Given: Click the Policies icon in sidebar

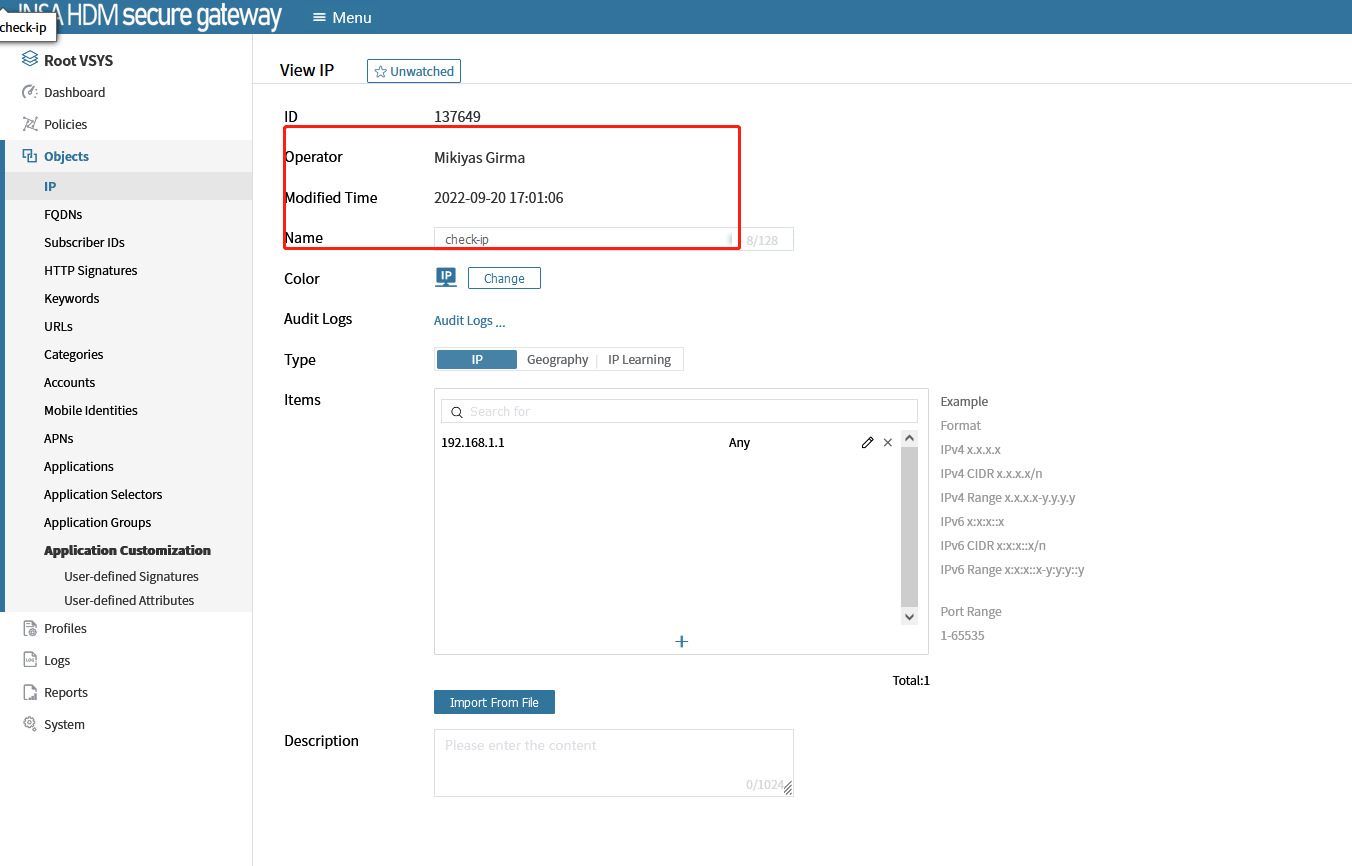Looking at the screenshot, I should point(30,124).
